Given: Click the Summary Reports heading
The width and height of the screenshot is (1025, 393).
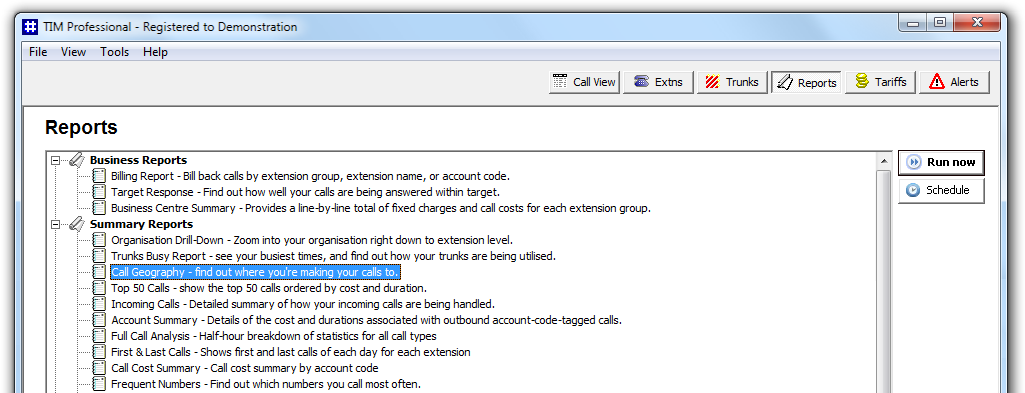Looking at the screenshot, I should [x=141, y=224].
